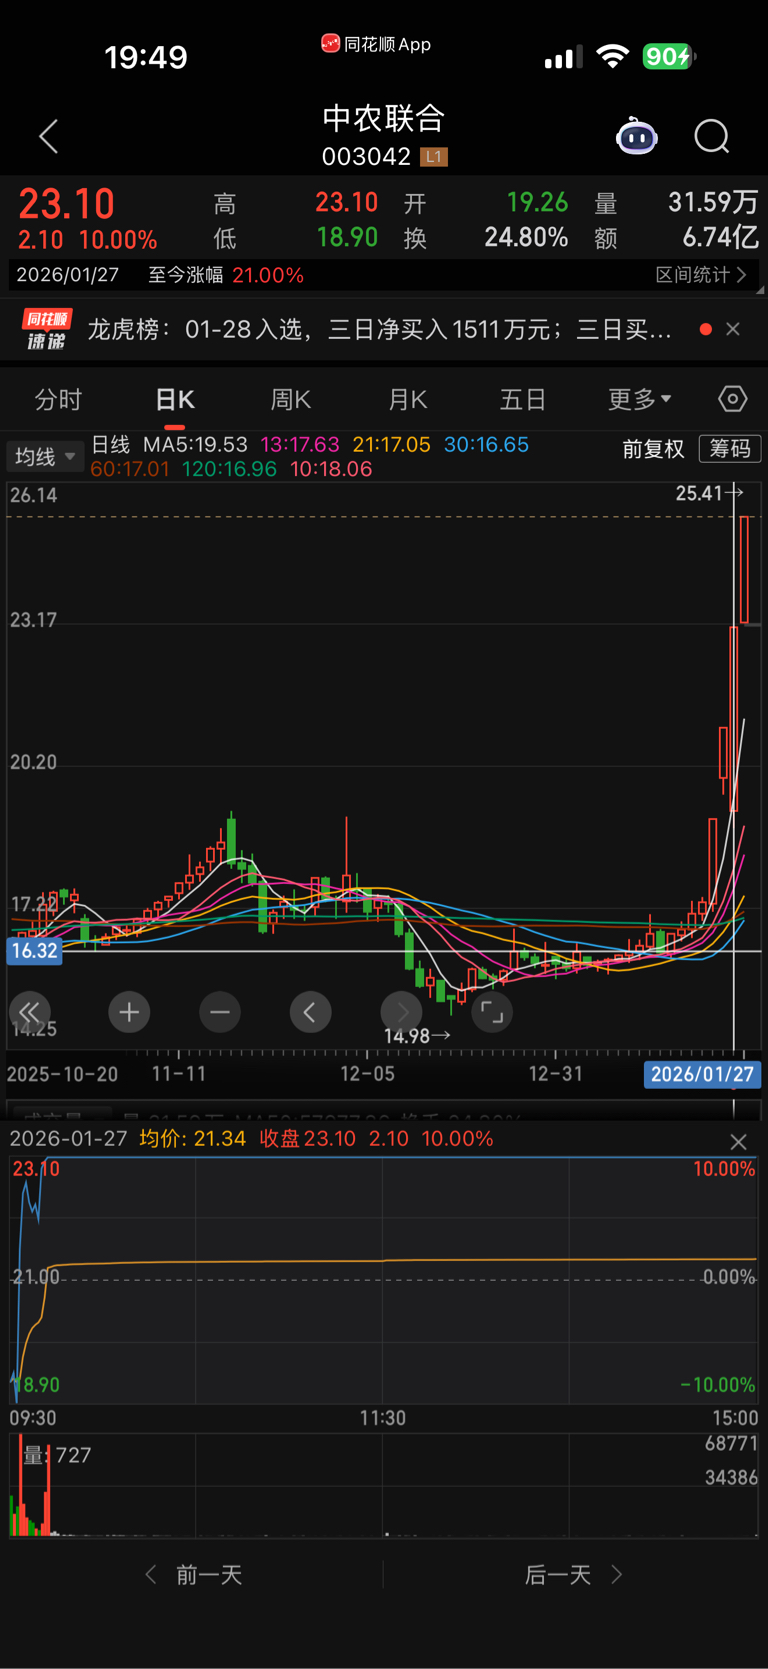Go to 前一天 previous day

pos(195,1575)
